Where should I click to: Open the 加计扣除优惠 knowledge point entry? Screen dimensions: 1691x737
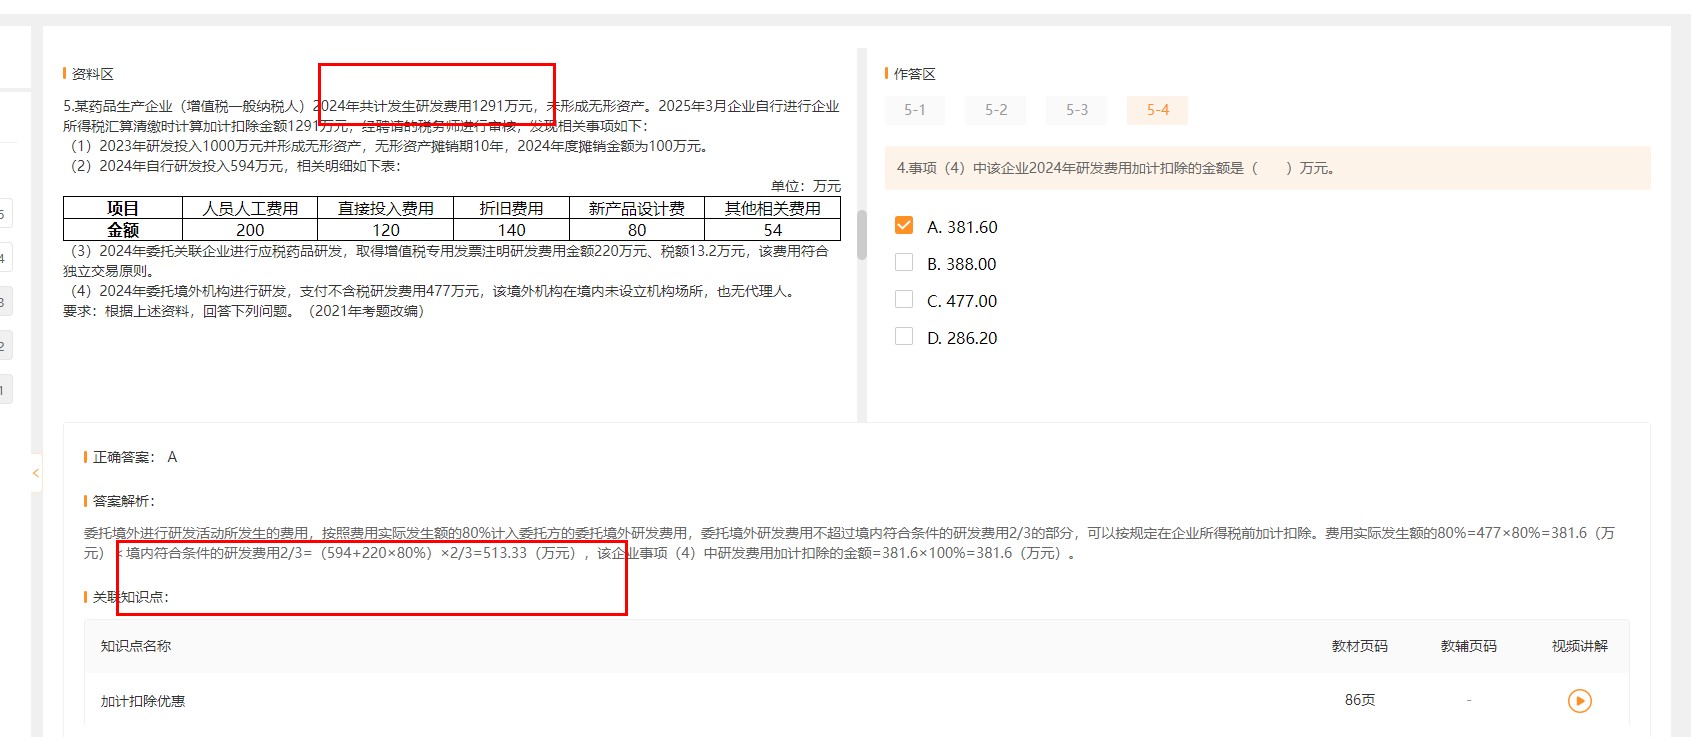tap(143, 701)
